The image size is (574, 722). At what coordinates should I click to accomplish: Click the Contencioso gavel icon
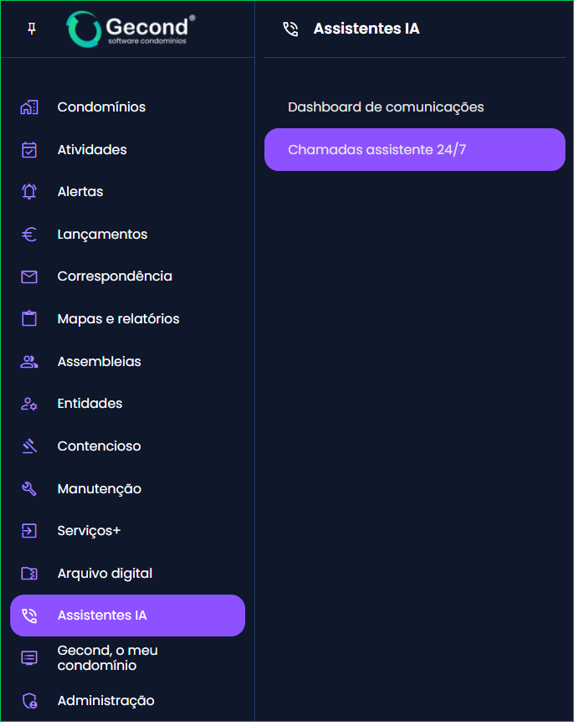tap(29, 446)
